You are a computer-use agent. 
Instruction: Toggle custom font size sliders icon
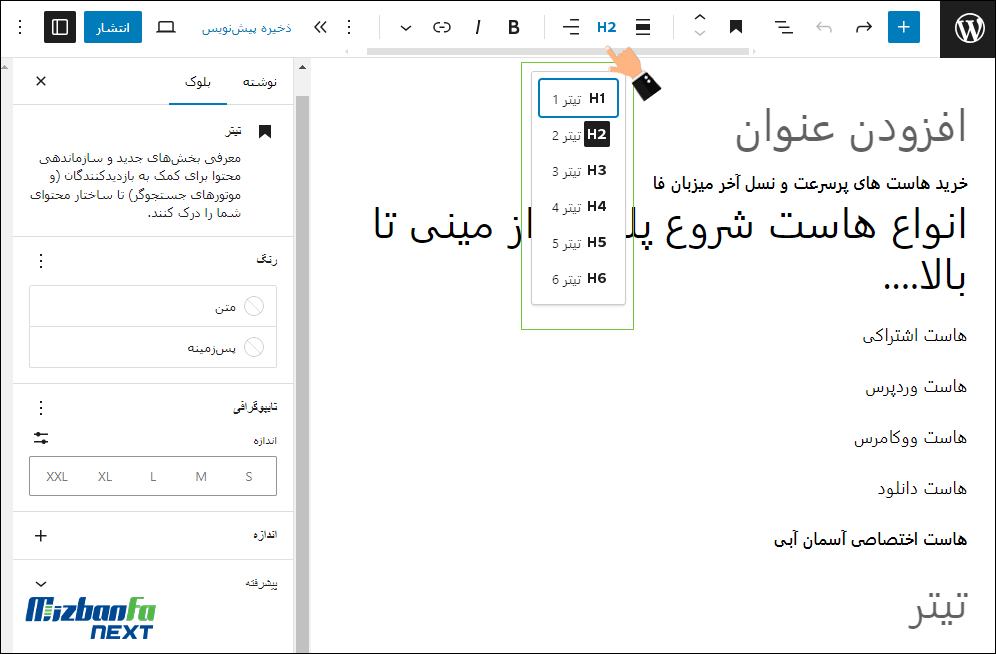(x=41, y=438)
